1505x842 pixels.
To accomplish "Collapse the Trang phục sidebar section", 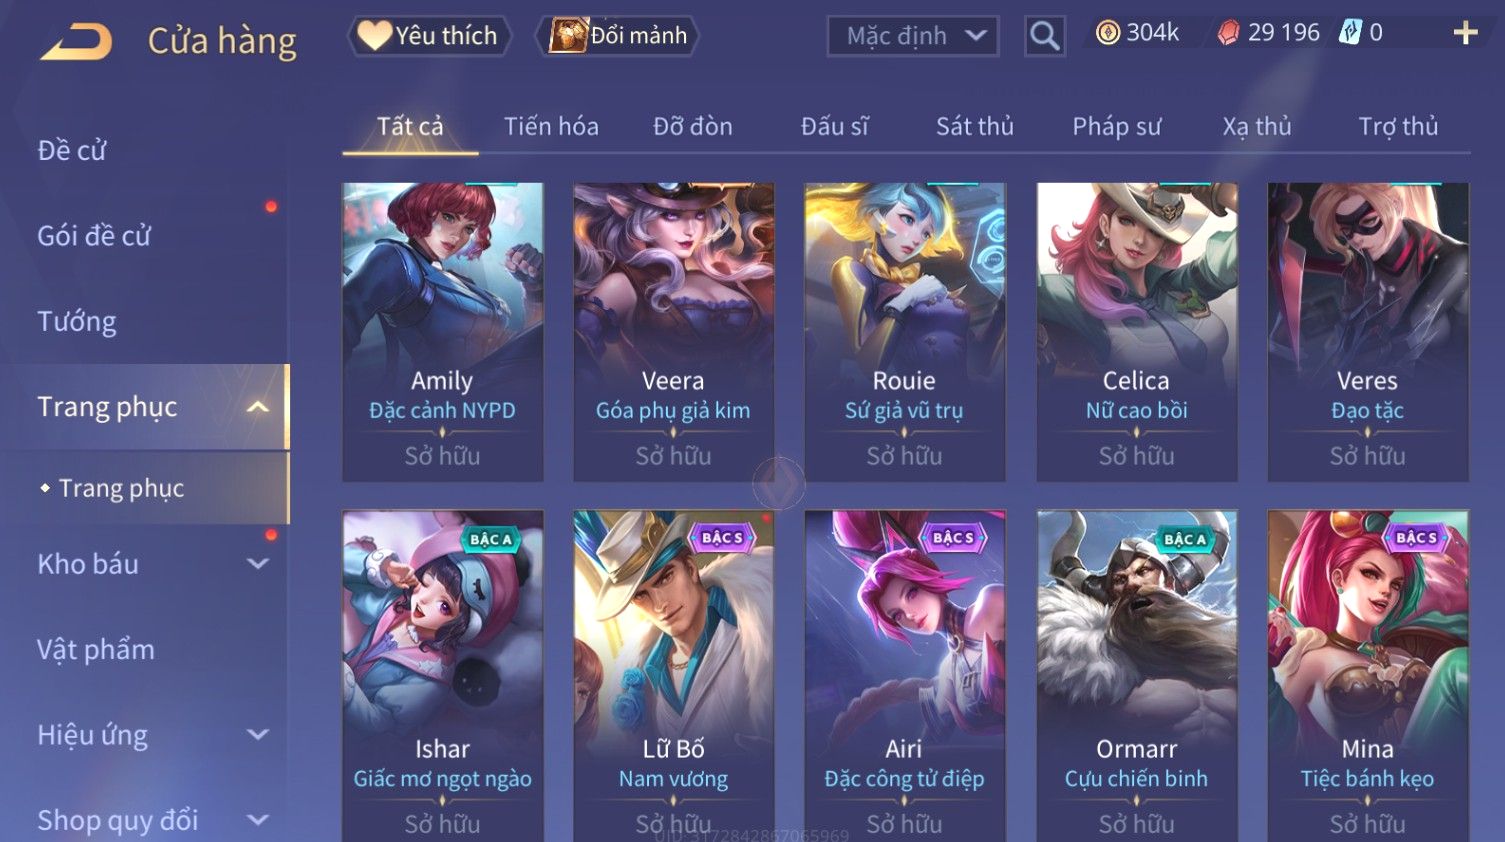I will pyautogui.click(x=257, y=407).
